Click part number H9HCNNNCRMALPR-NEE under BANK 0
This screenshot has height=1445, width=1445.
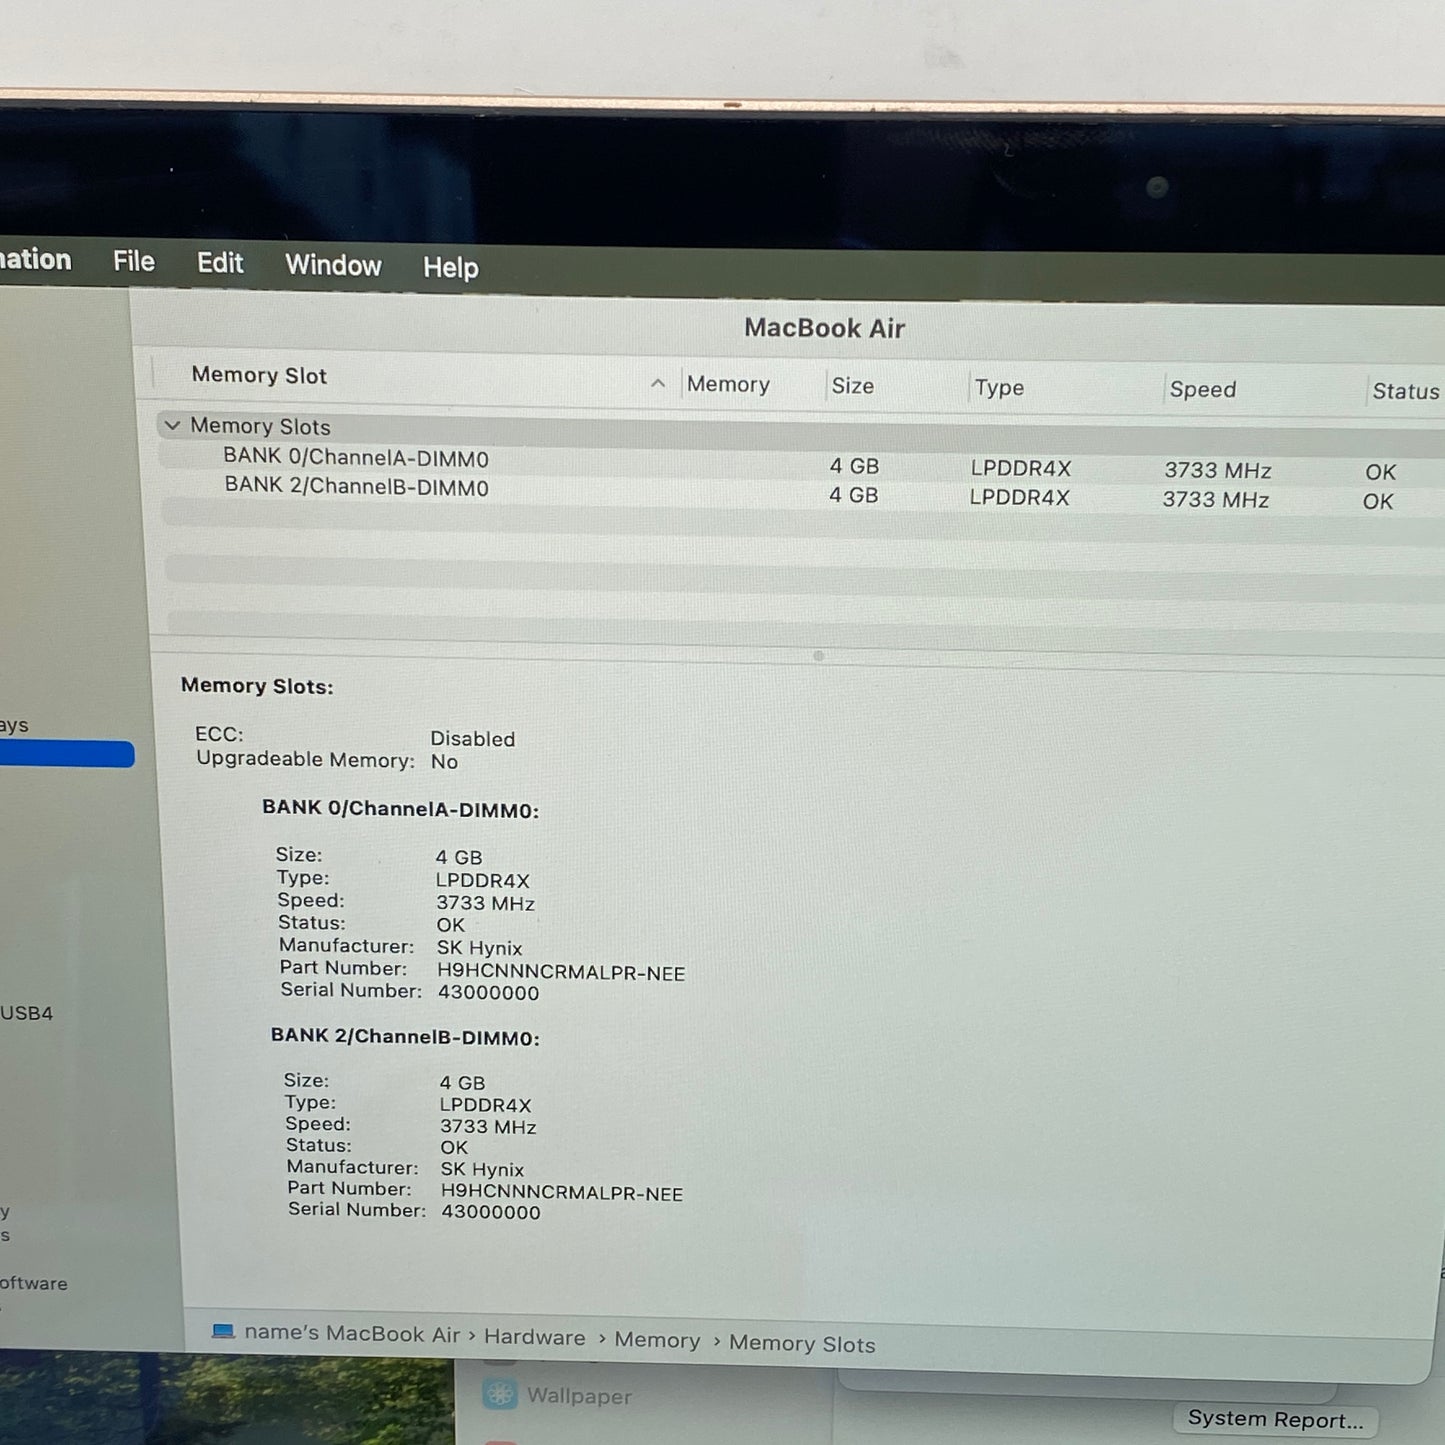pos(560,973)
